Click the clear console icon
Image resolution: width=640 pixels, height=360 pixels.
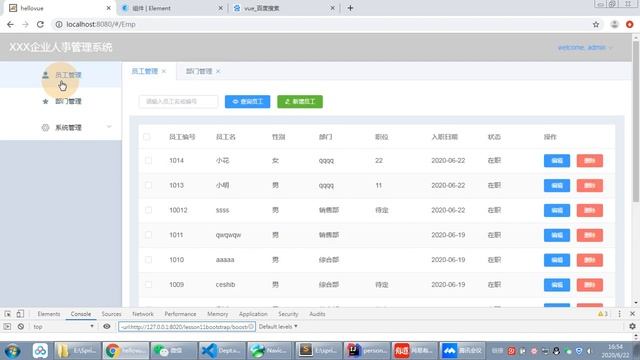pos(21,327)
